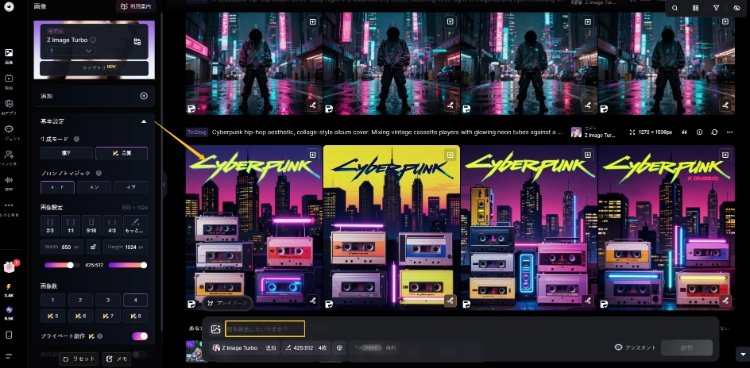The width and height of the screenshot is (750, 368).
Task: Open the memo button
Action: click(x=116, y=359)
